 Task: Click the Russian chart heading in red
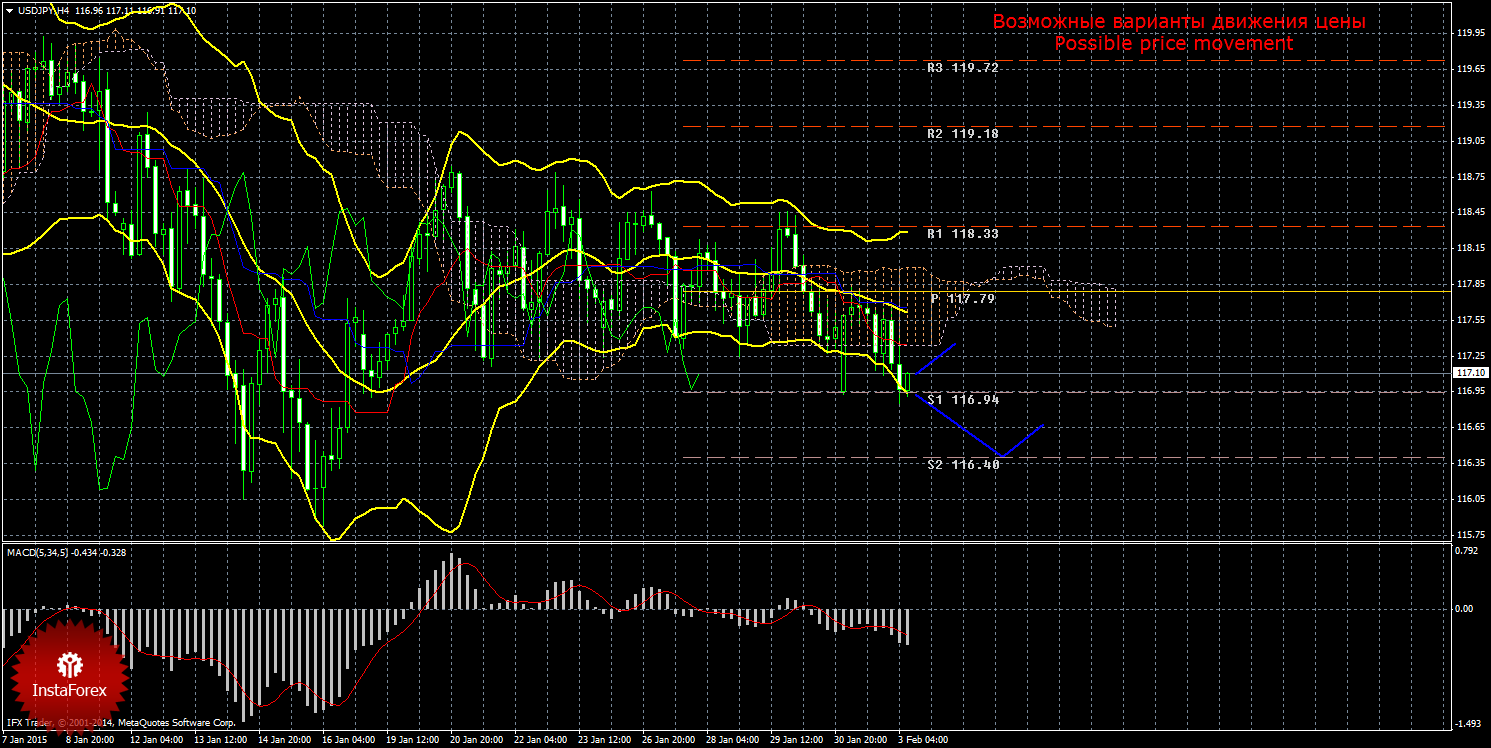(1179, 22)
